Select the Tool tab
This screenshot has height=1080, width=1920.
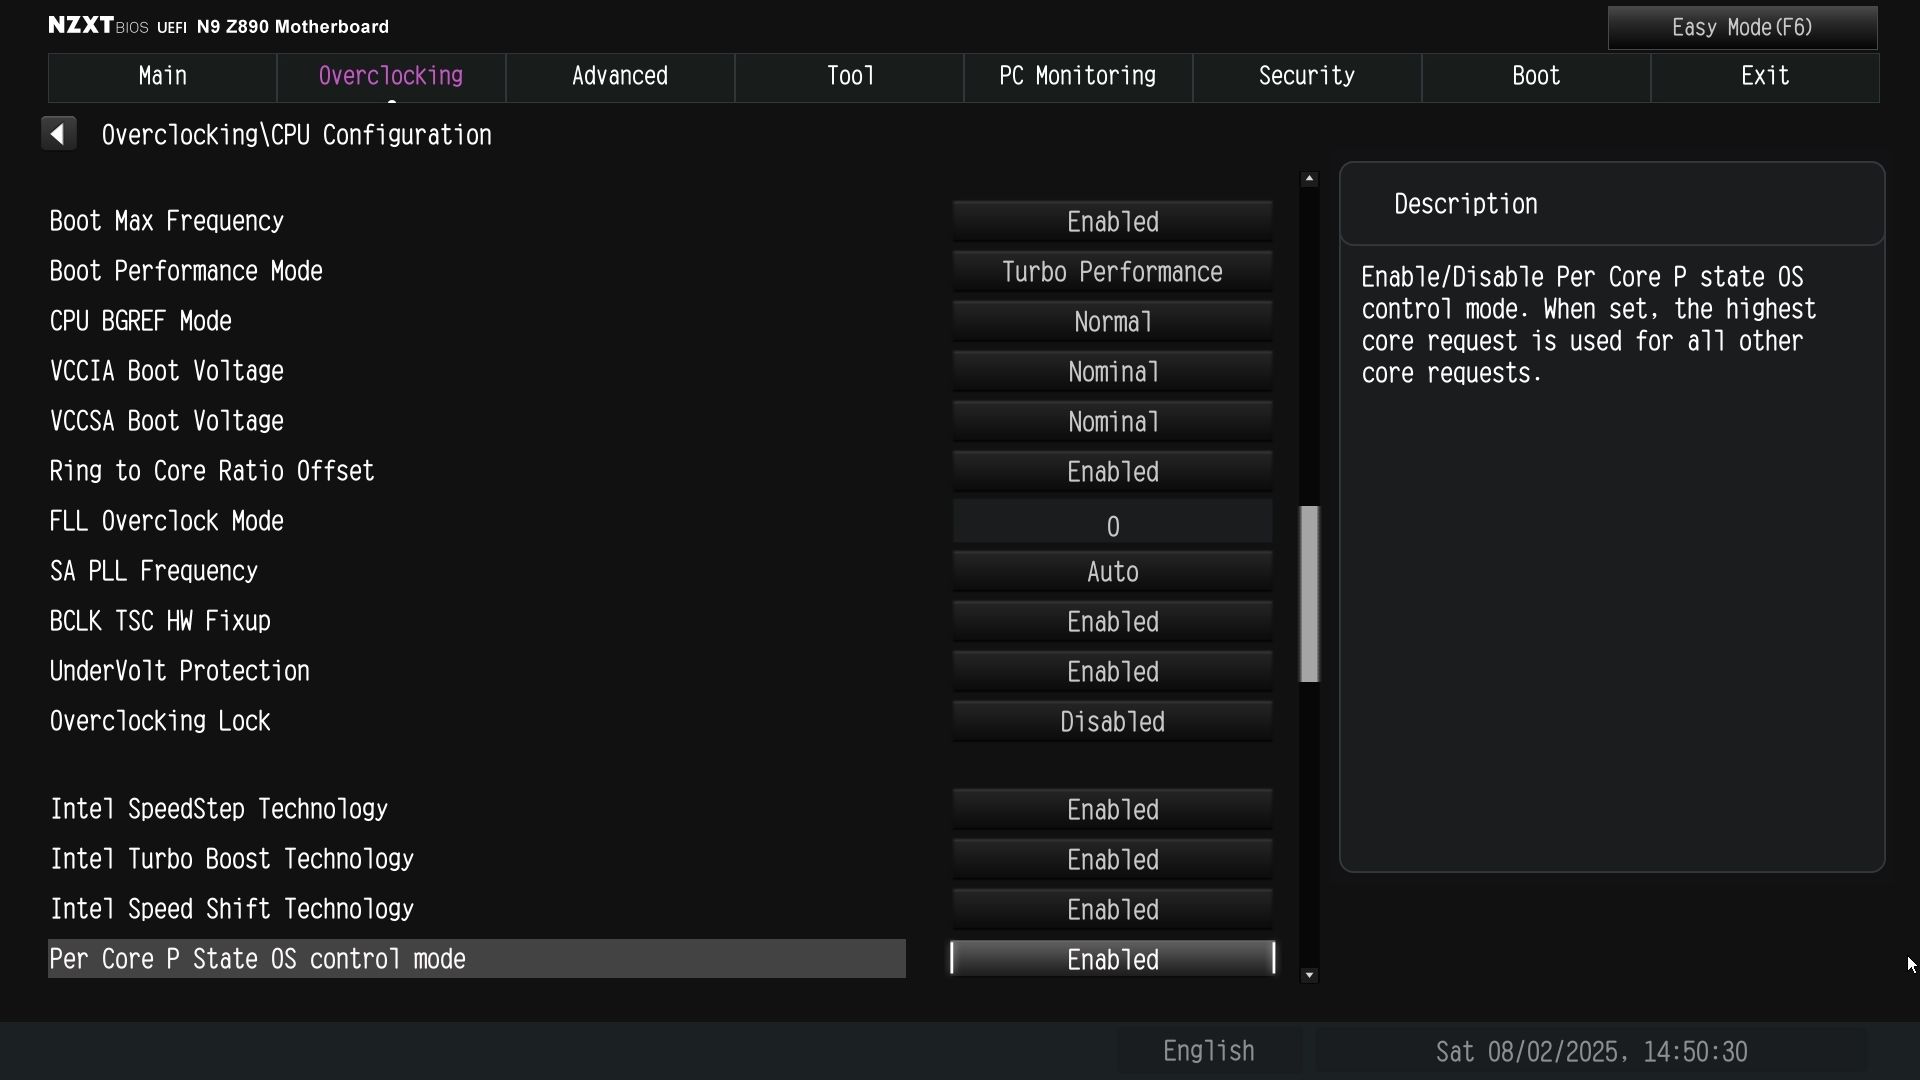[x=849, y=77]
